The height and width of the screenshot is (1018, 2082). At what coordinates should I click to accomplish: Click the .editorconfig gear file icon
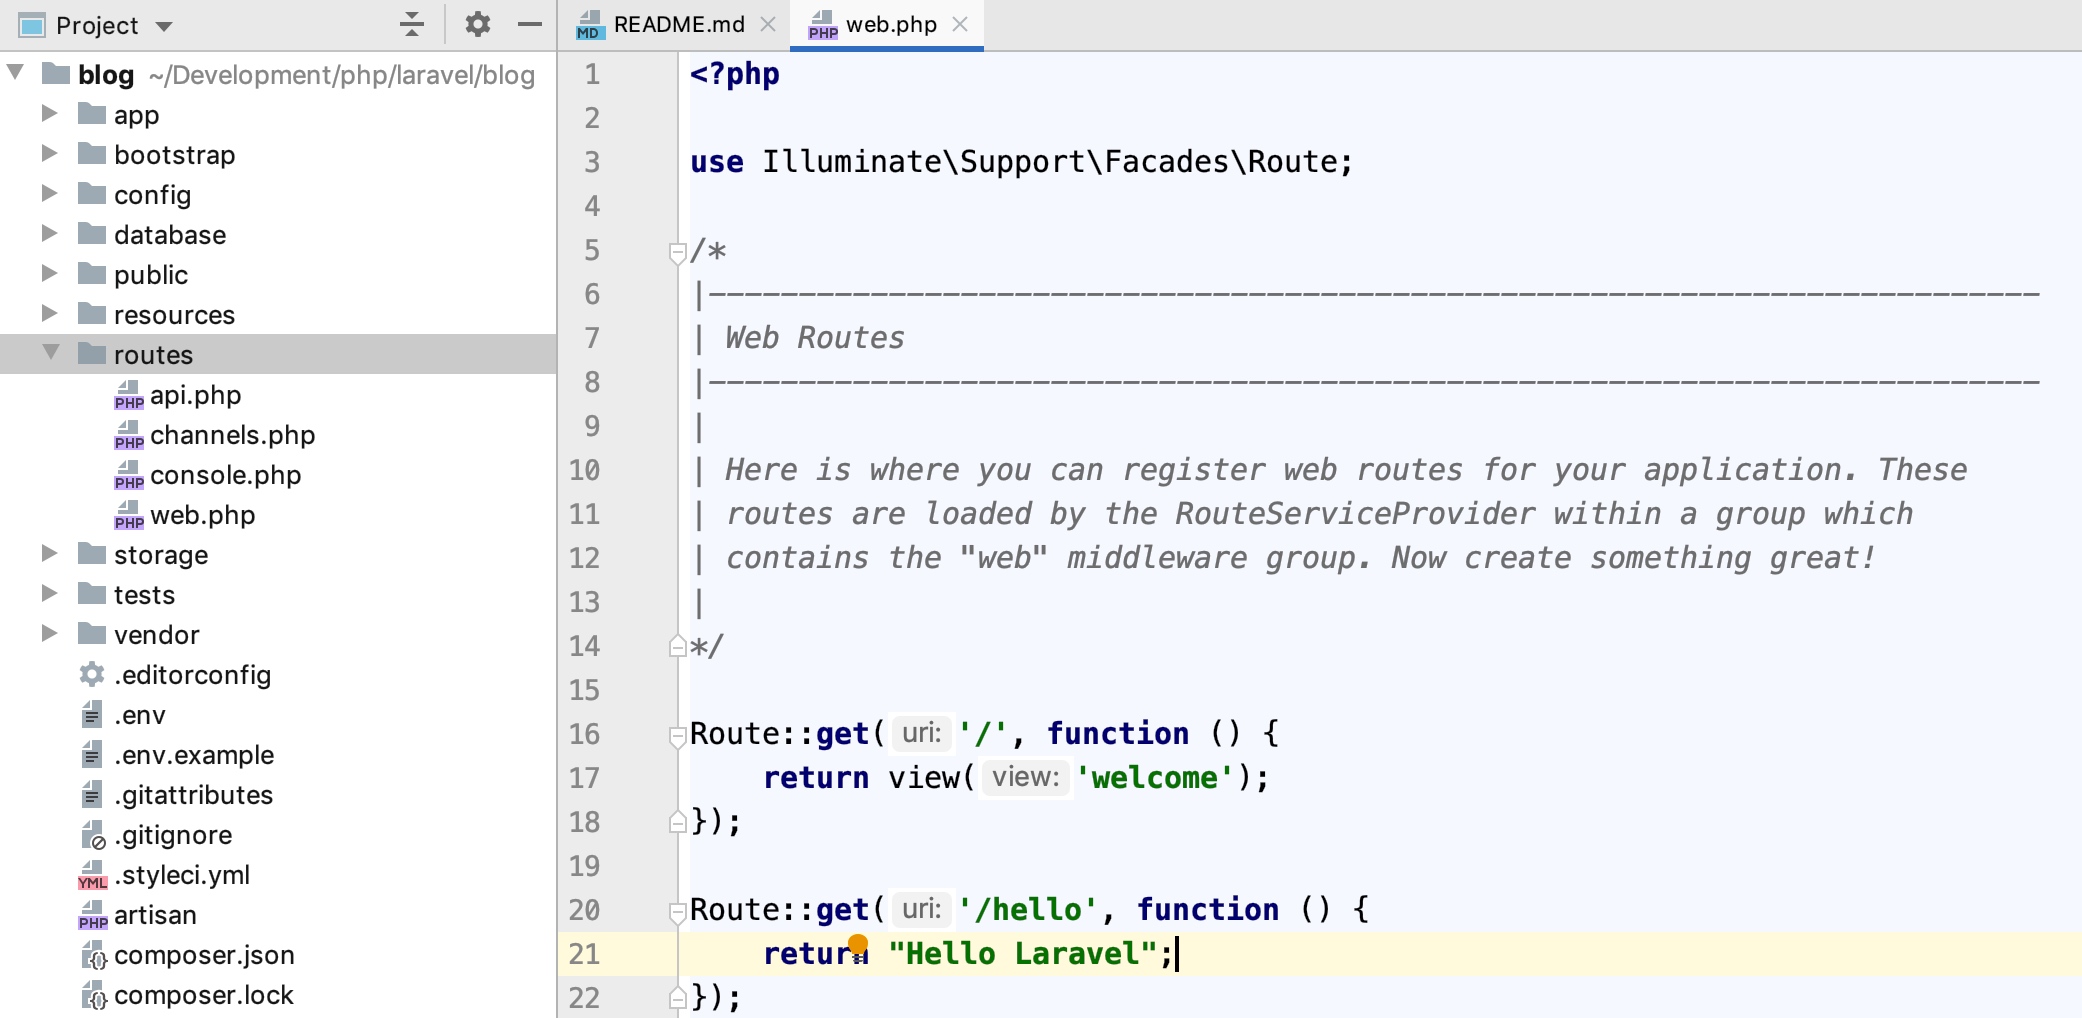click(92, 674)
